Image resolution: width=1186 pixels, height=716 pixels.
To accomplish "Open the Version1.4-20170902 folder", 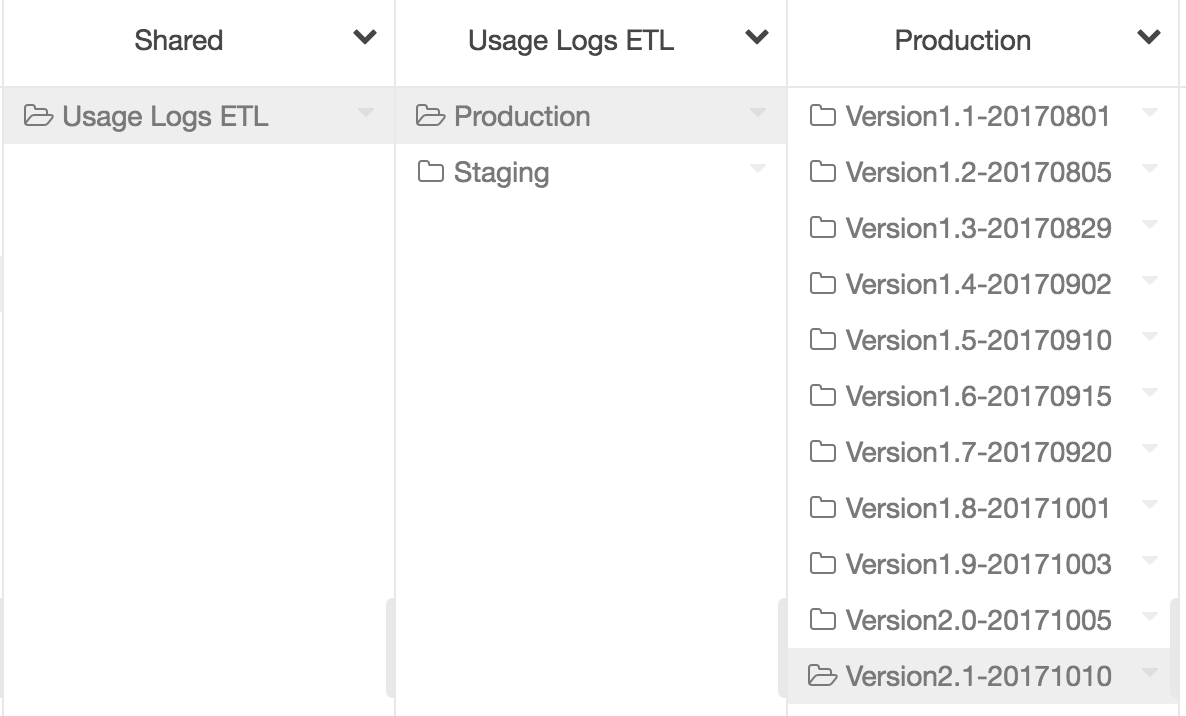I will tap(978, 284).
